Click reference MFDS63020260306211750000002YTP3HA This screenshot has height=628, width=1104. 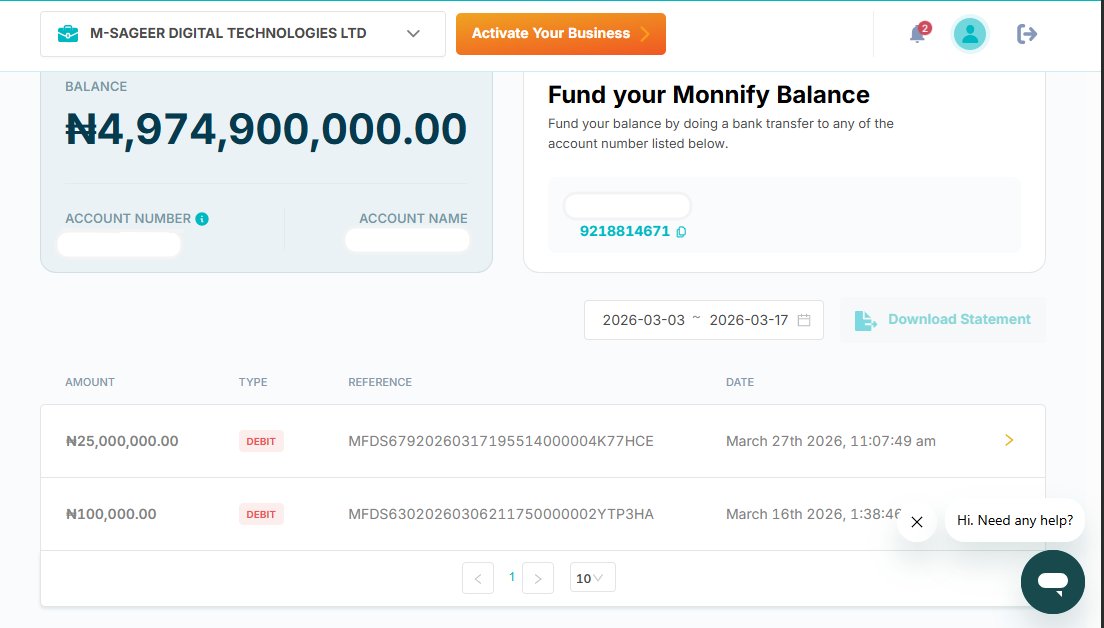(501, 515)
